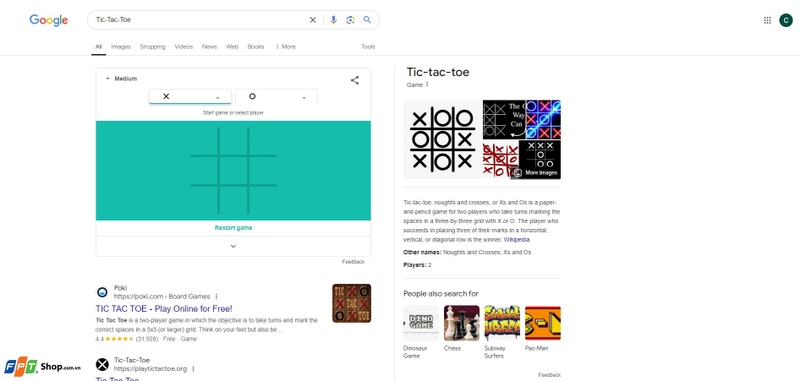Place a mark in the center square
The height and width of the screenshot is (381, 800).
click(234, 170)
